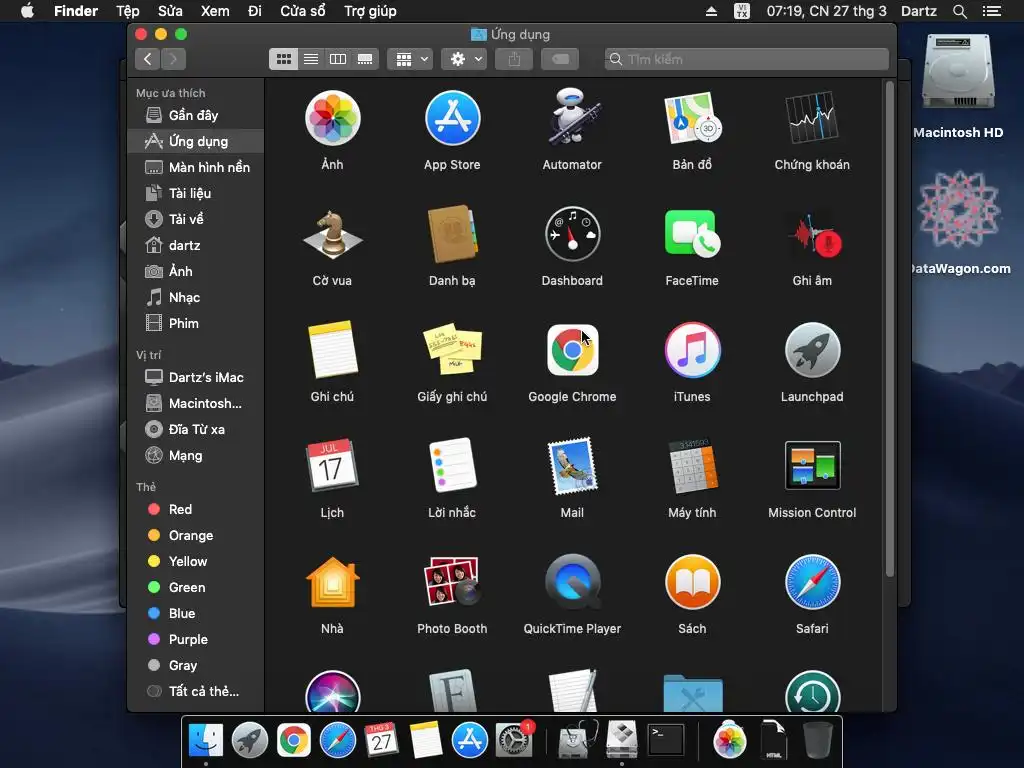Open the Sửa menu
The width and height of the screenshot is (1024, 768).
click(x=170, y=11)
